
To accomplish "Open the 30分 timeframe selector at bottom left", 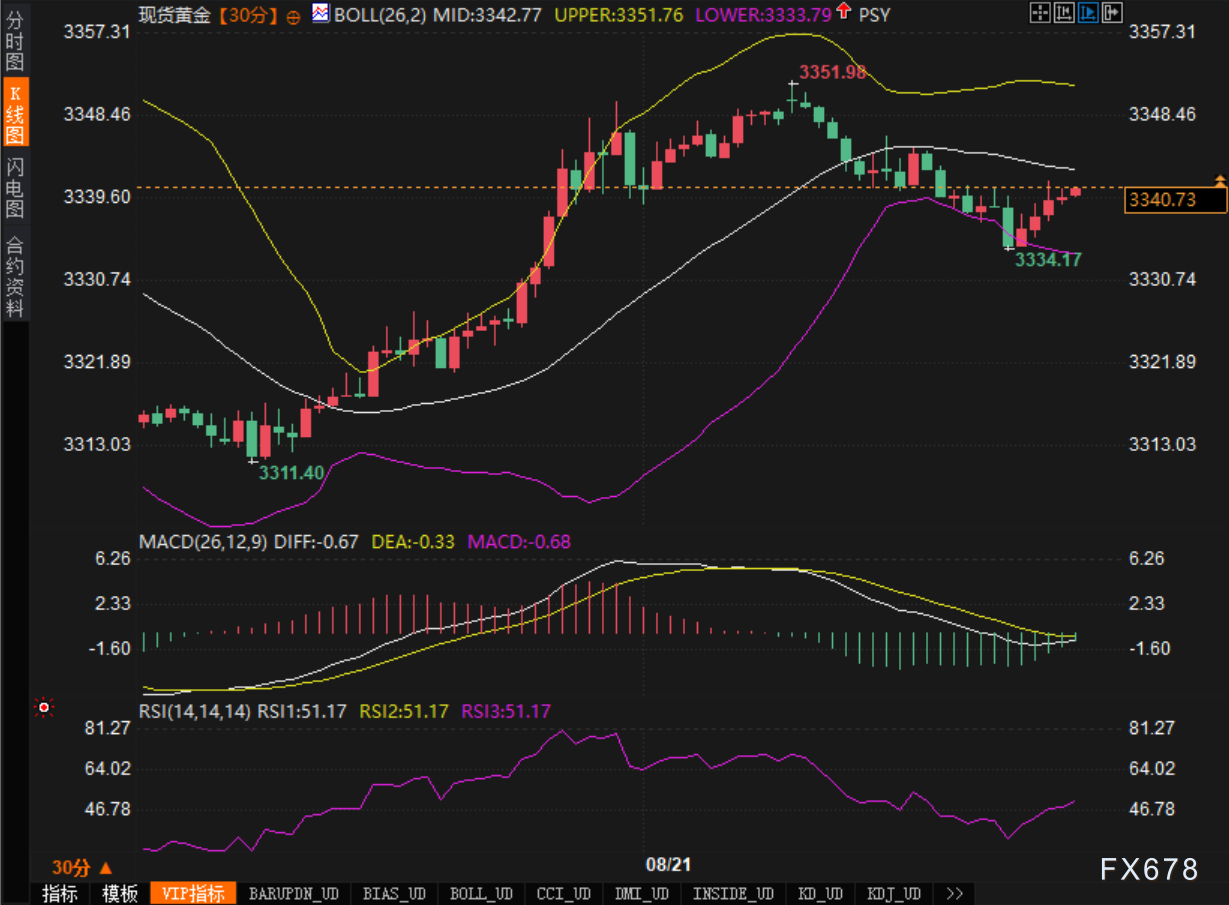I will [81, 867].
